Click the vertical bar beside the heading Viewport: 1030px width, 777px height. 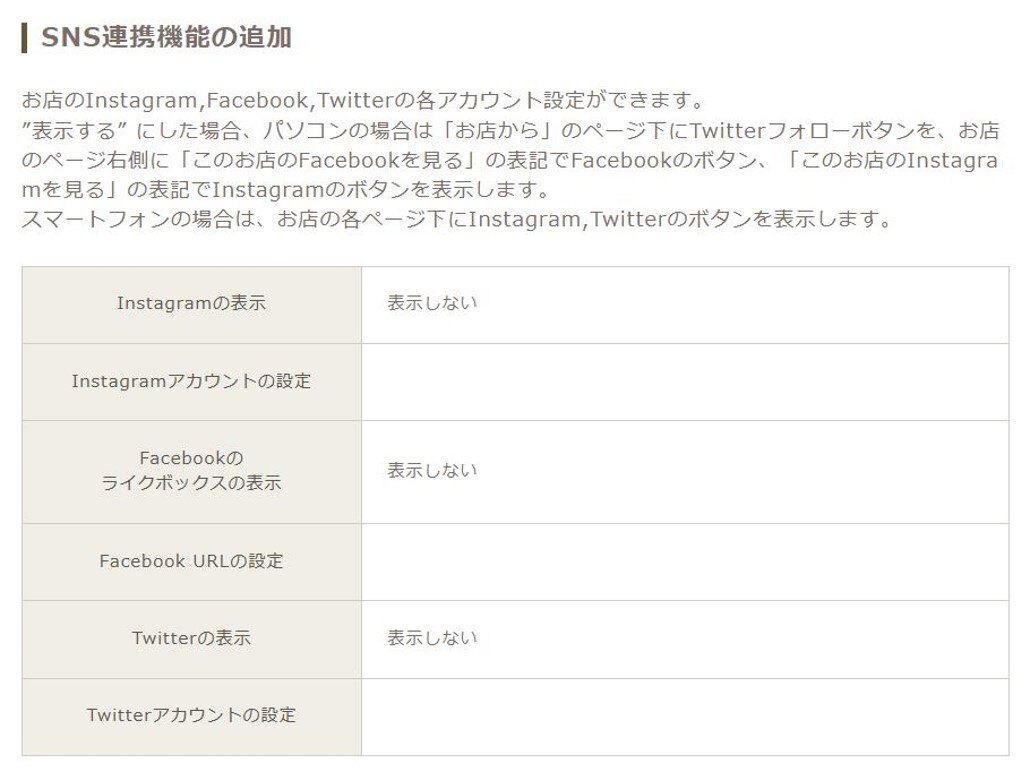click(x=24, y=37)
